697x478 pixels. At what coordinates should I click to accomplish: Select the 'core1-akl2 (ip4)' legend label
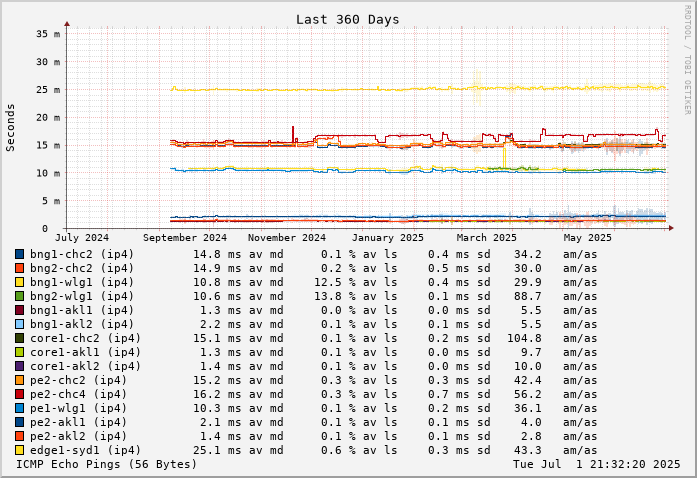(x=85, y=366)
